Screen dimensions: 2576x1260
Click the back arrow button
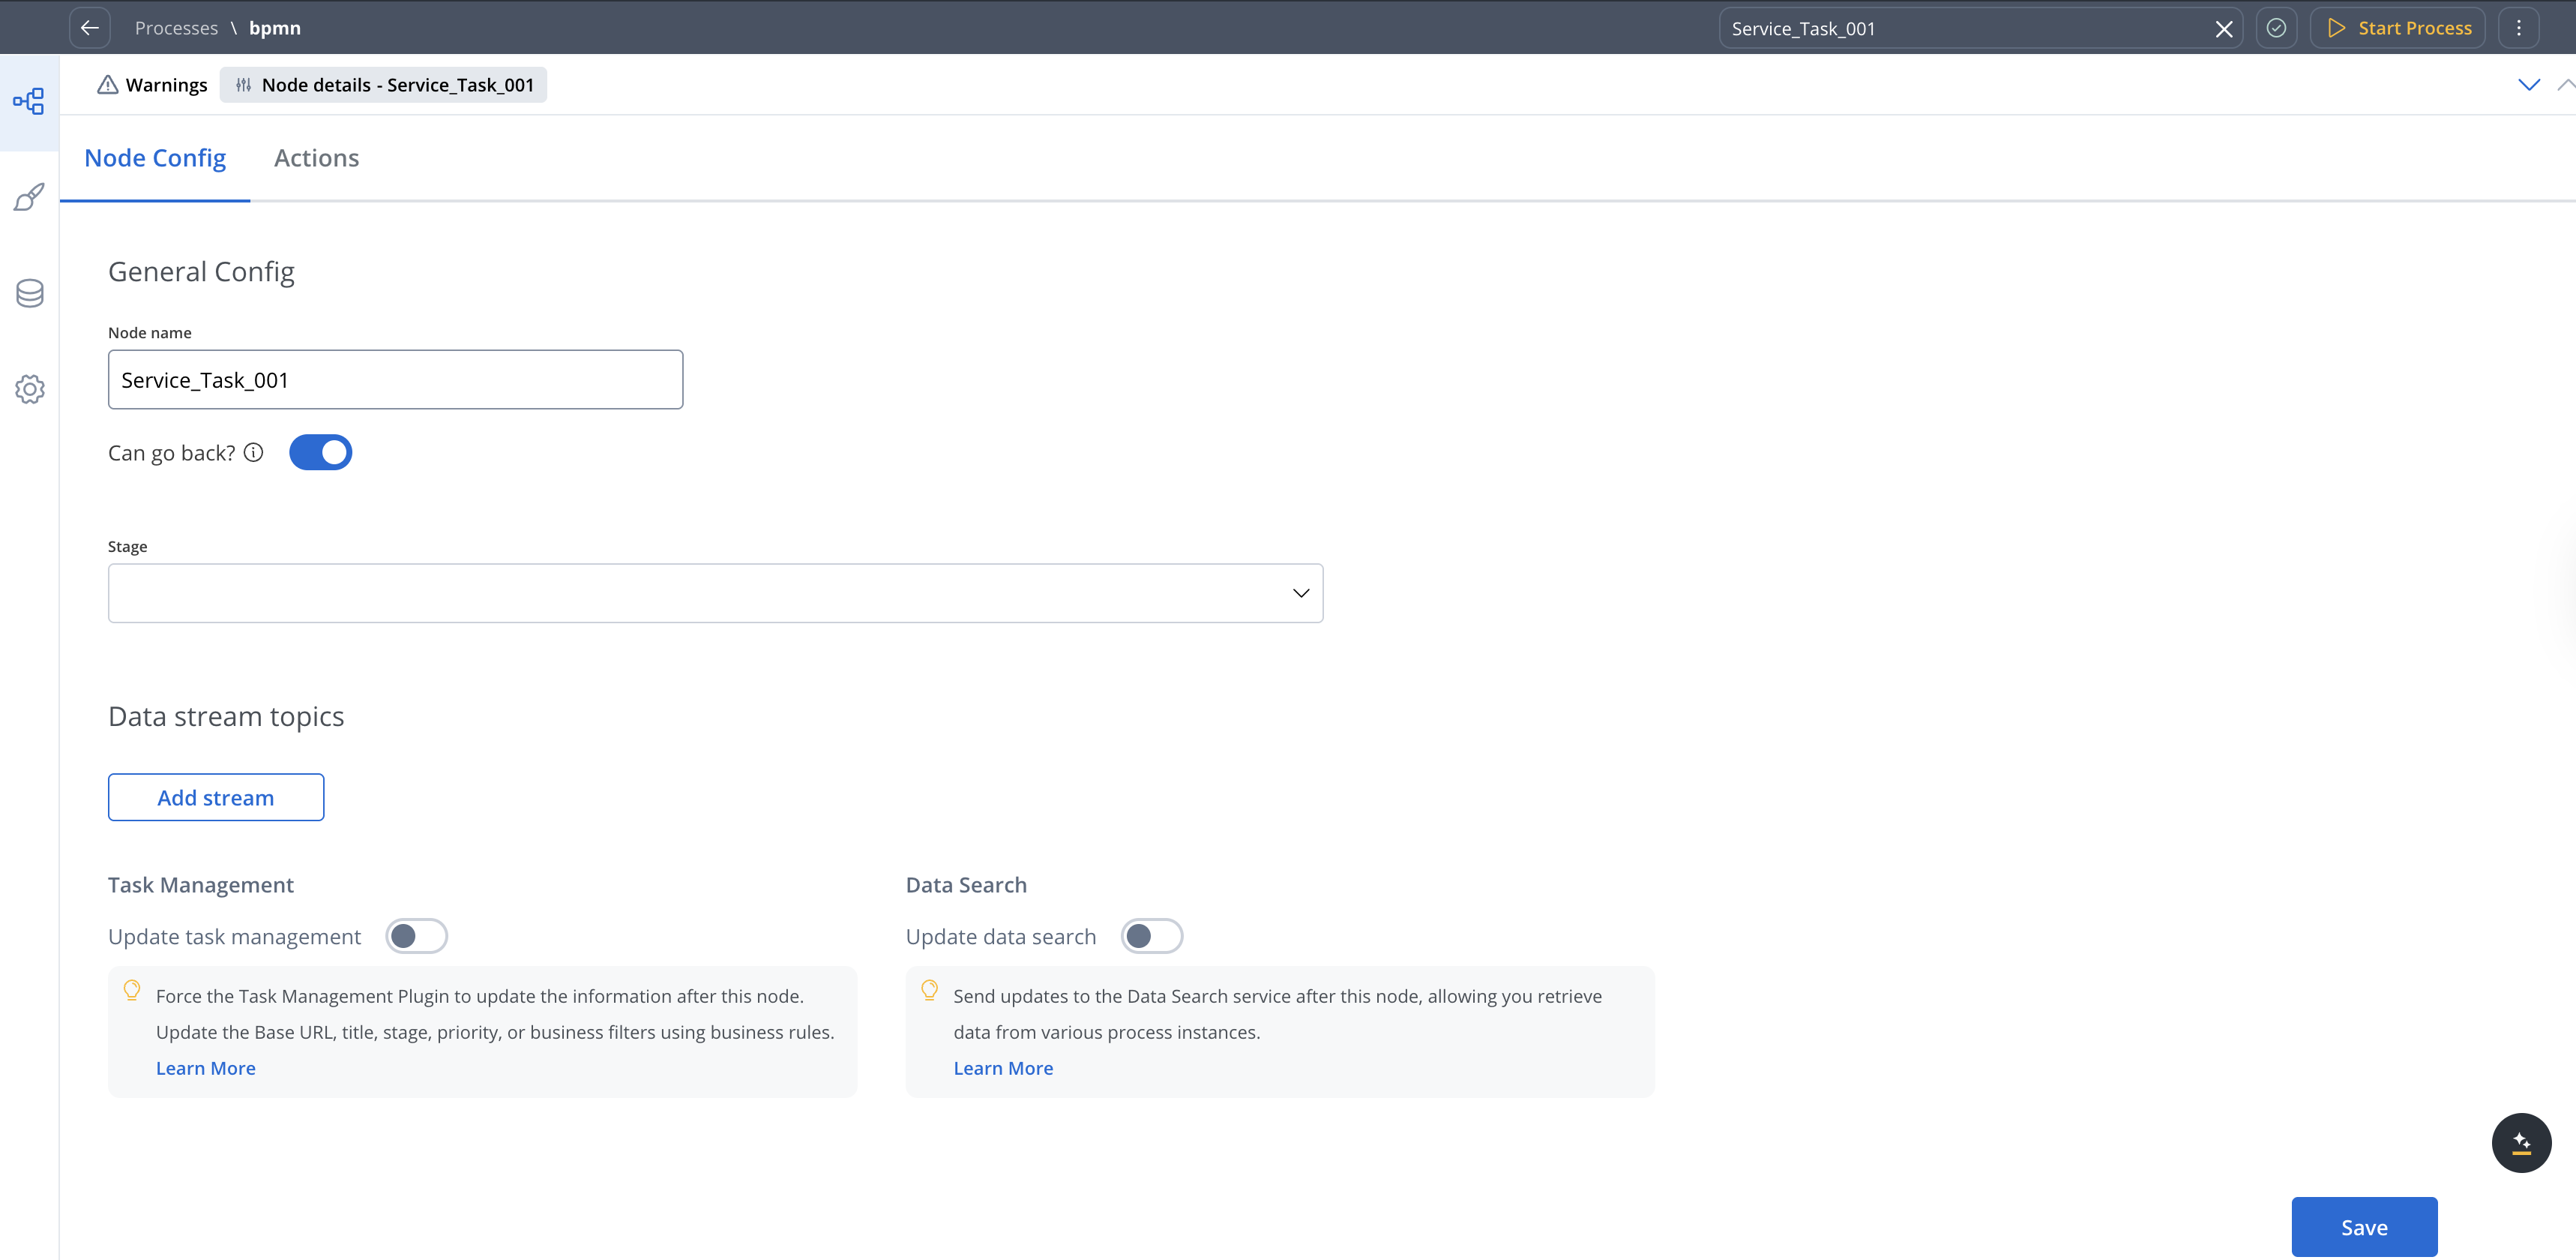click(89, 28)
